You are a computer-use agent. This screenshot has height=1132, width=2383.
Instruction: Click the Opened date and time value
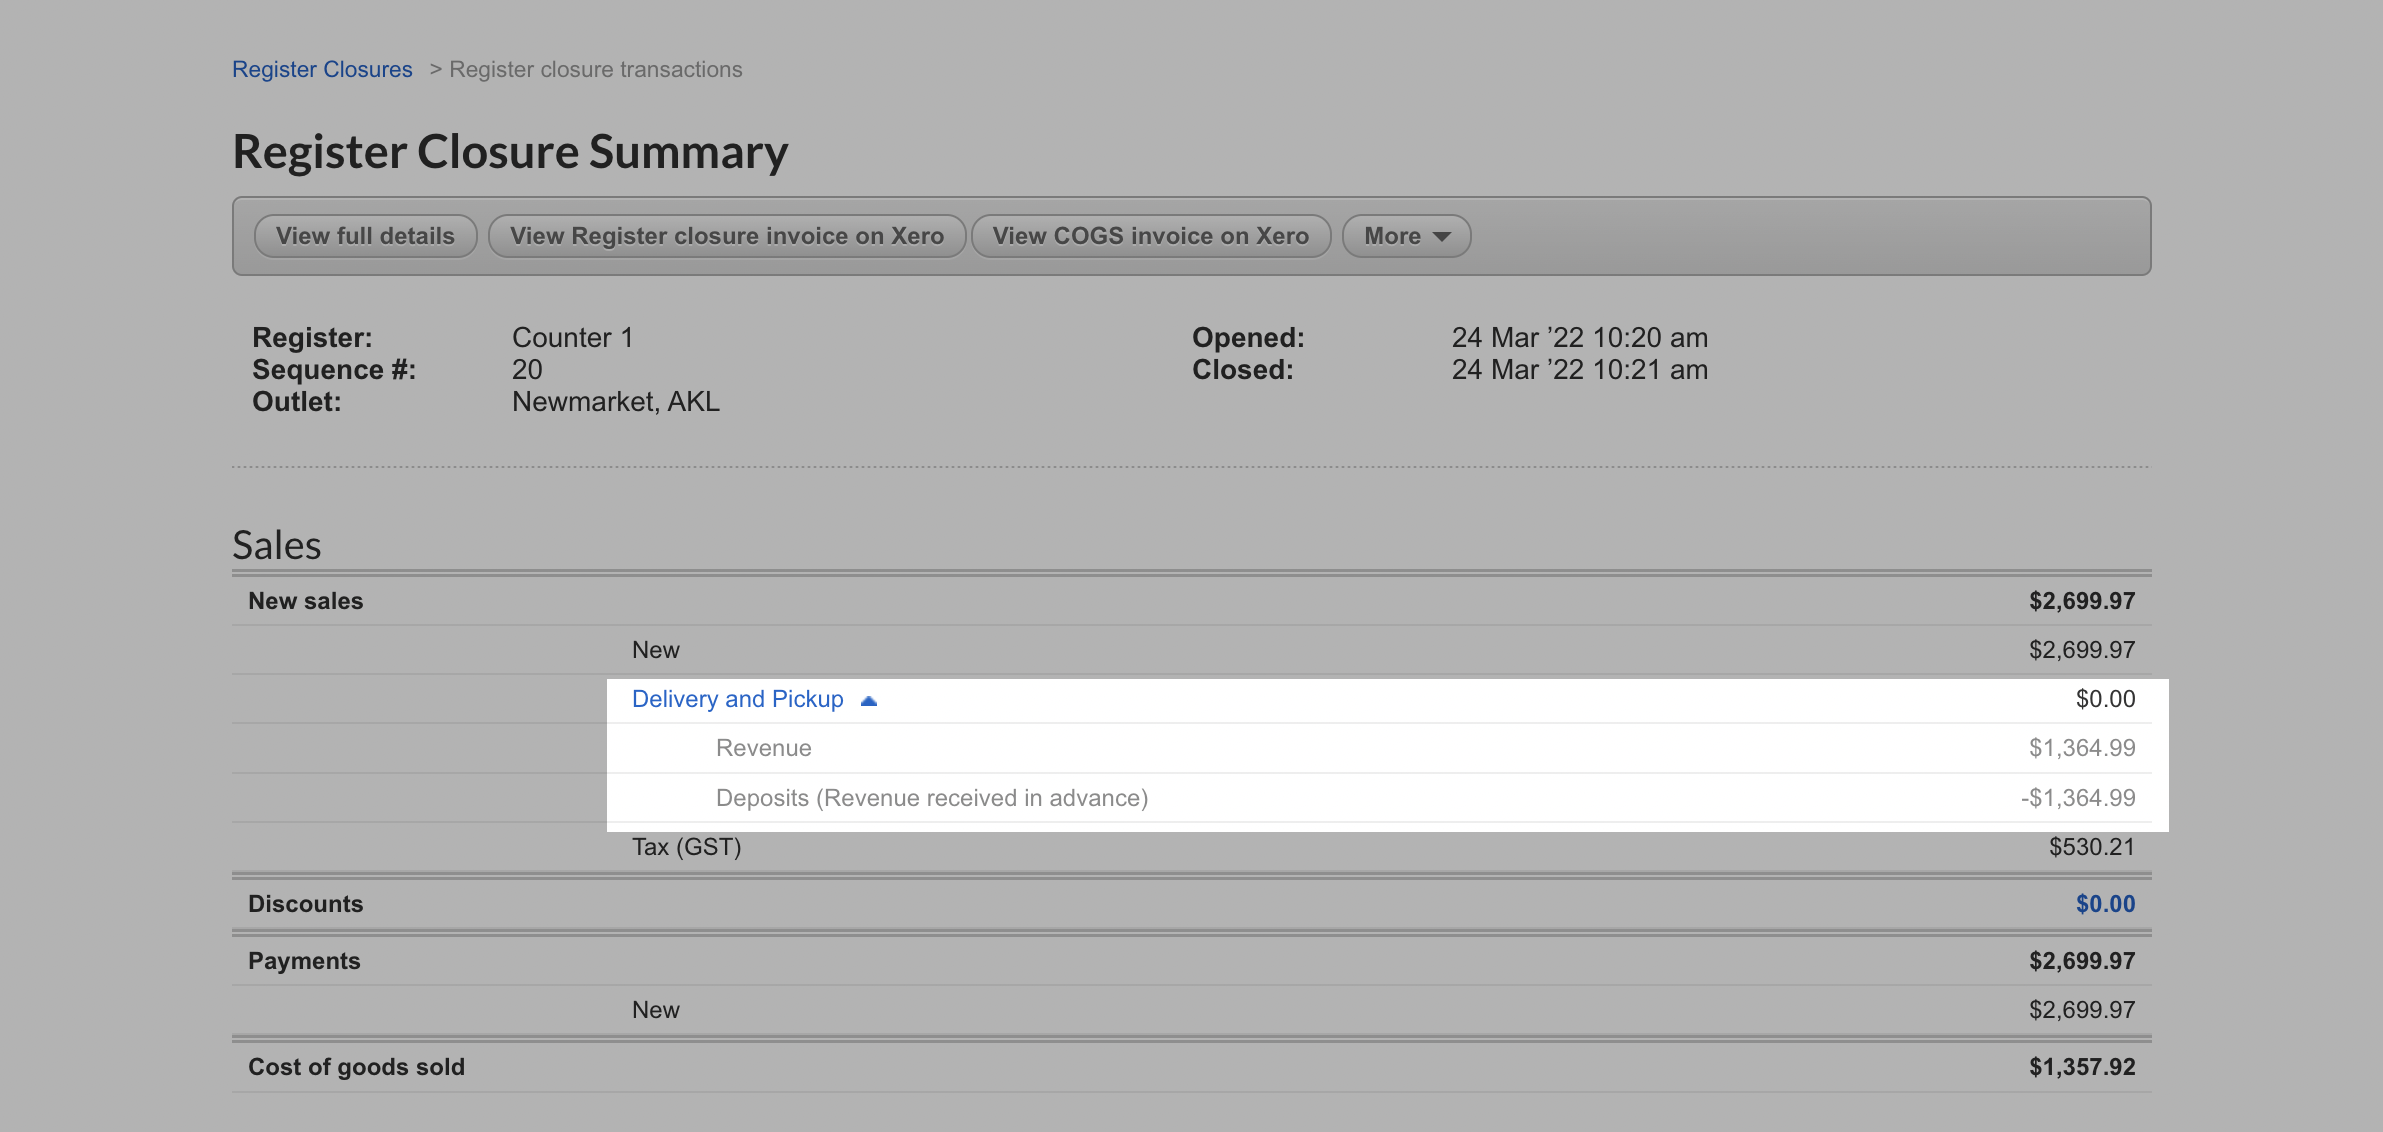click(1579, 337)
